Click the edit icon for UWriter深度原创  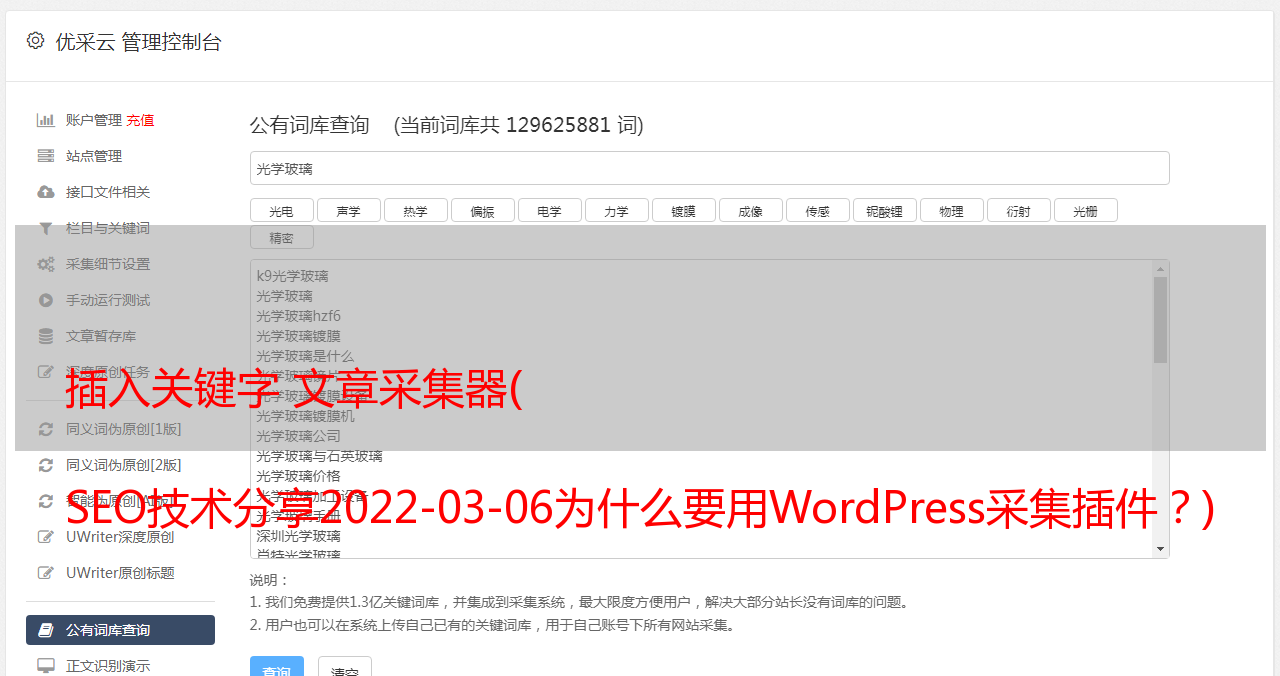[x=46, y=537]
